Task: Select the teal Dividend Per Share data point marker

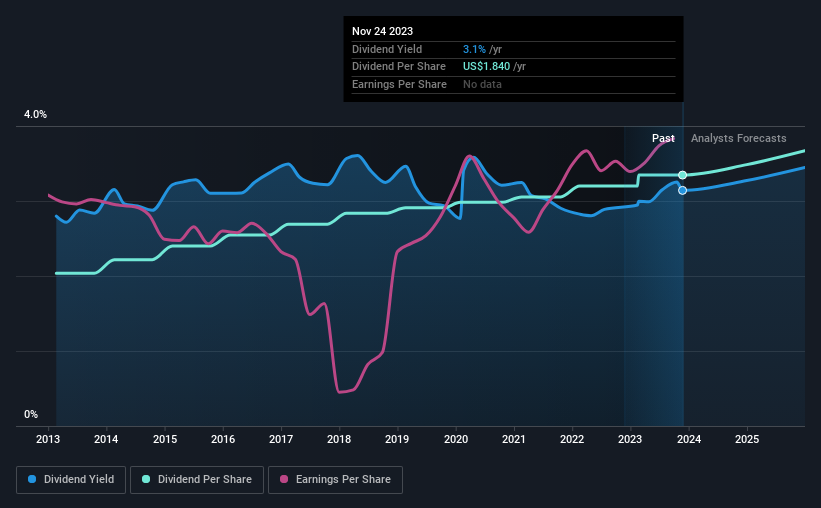Action: [x=682, y=175]
